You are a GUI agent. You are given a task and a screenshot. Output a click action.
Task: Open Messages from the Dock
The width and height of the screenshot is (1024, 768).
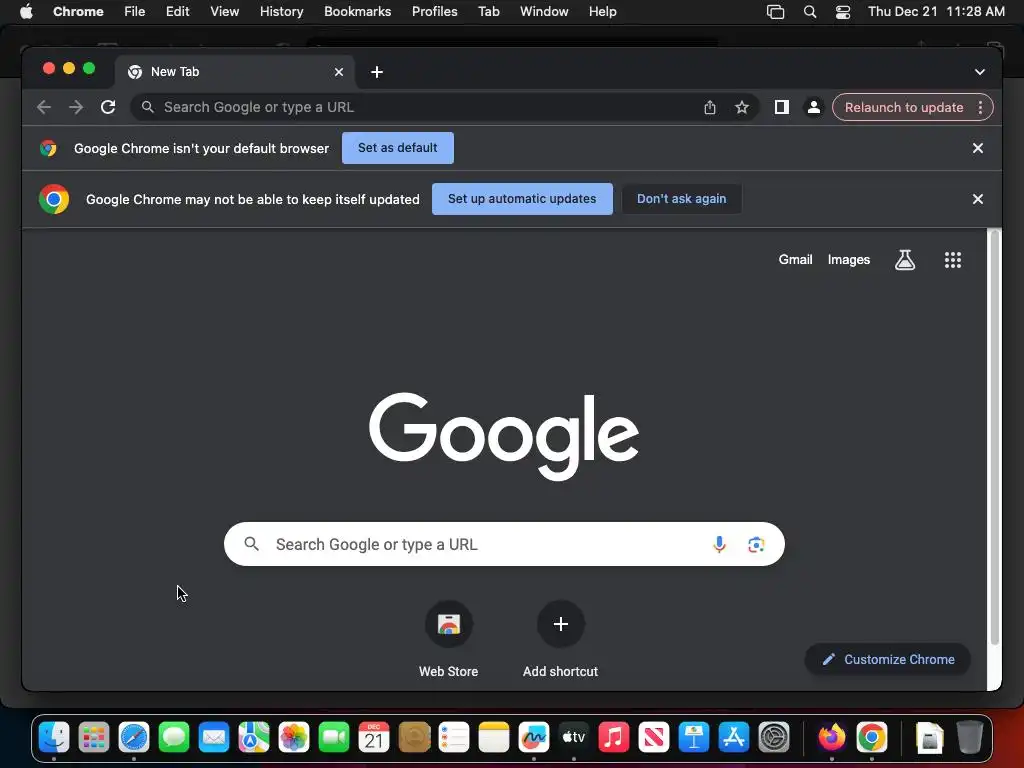point(174,738)
